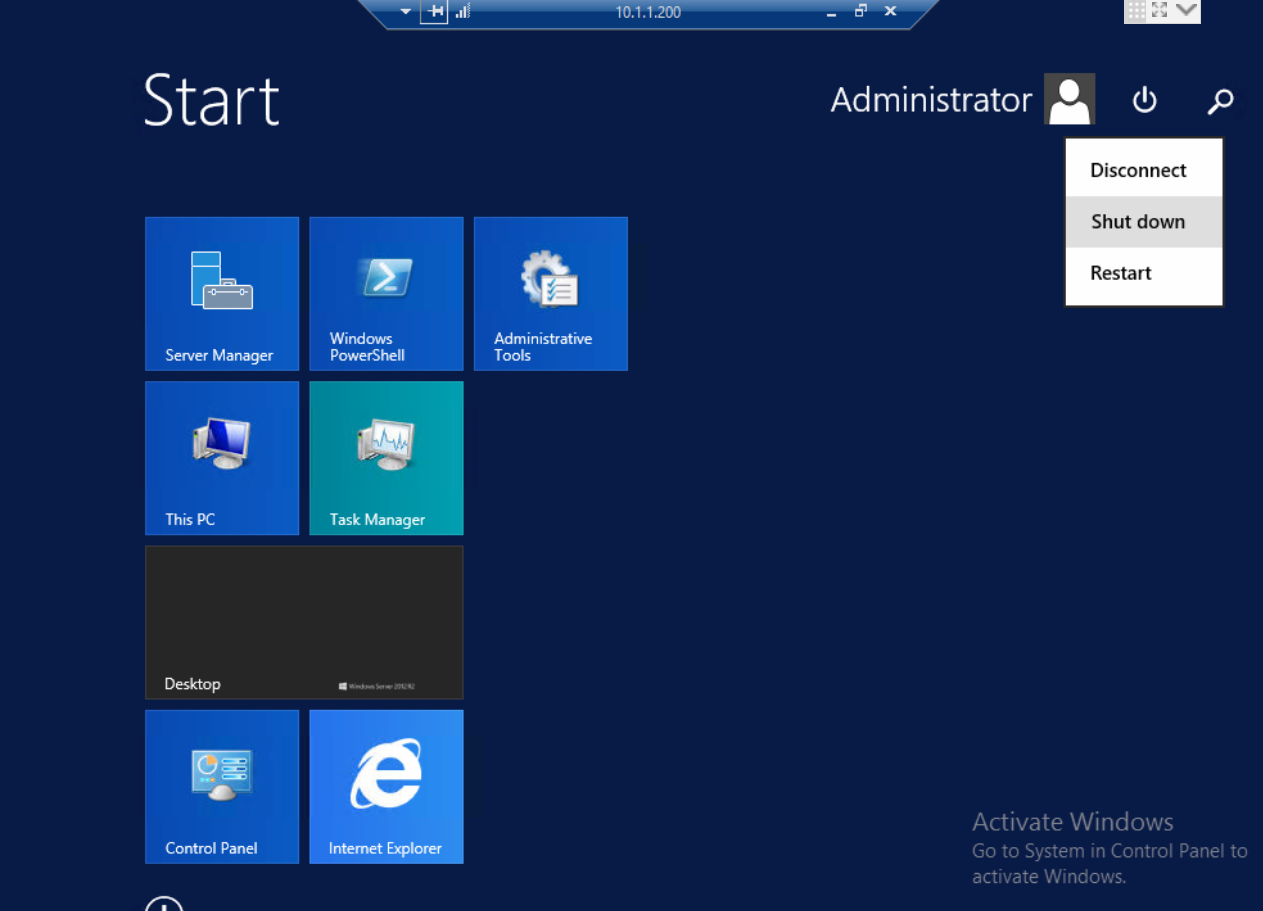The image size is (1263, 911).
Task: Expand the chevron in the top-right toolbar
Action: pyautogui.click(x=1186, y=11)
